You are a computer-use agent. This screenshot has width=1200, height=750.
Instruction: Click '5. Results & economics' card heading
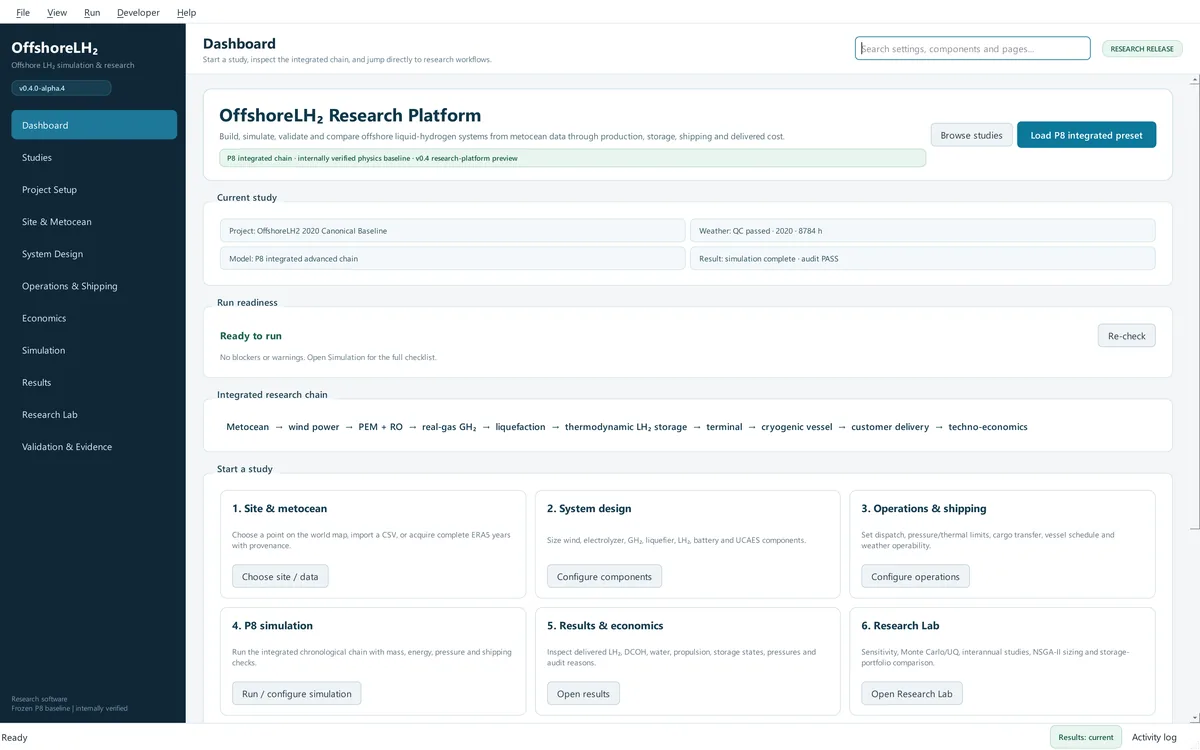[605, 626]
